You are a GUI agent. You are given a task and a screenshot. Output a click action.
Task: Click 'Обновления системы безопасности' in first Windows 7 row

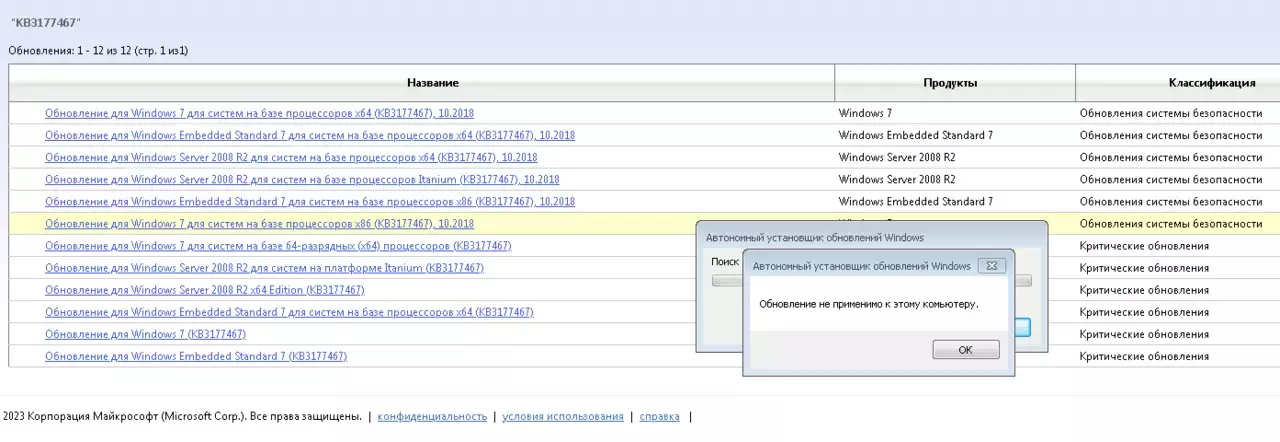point(1171,113)
